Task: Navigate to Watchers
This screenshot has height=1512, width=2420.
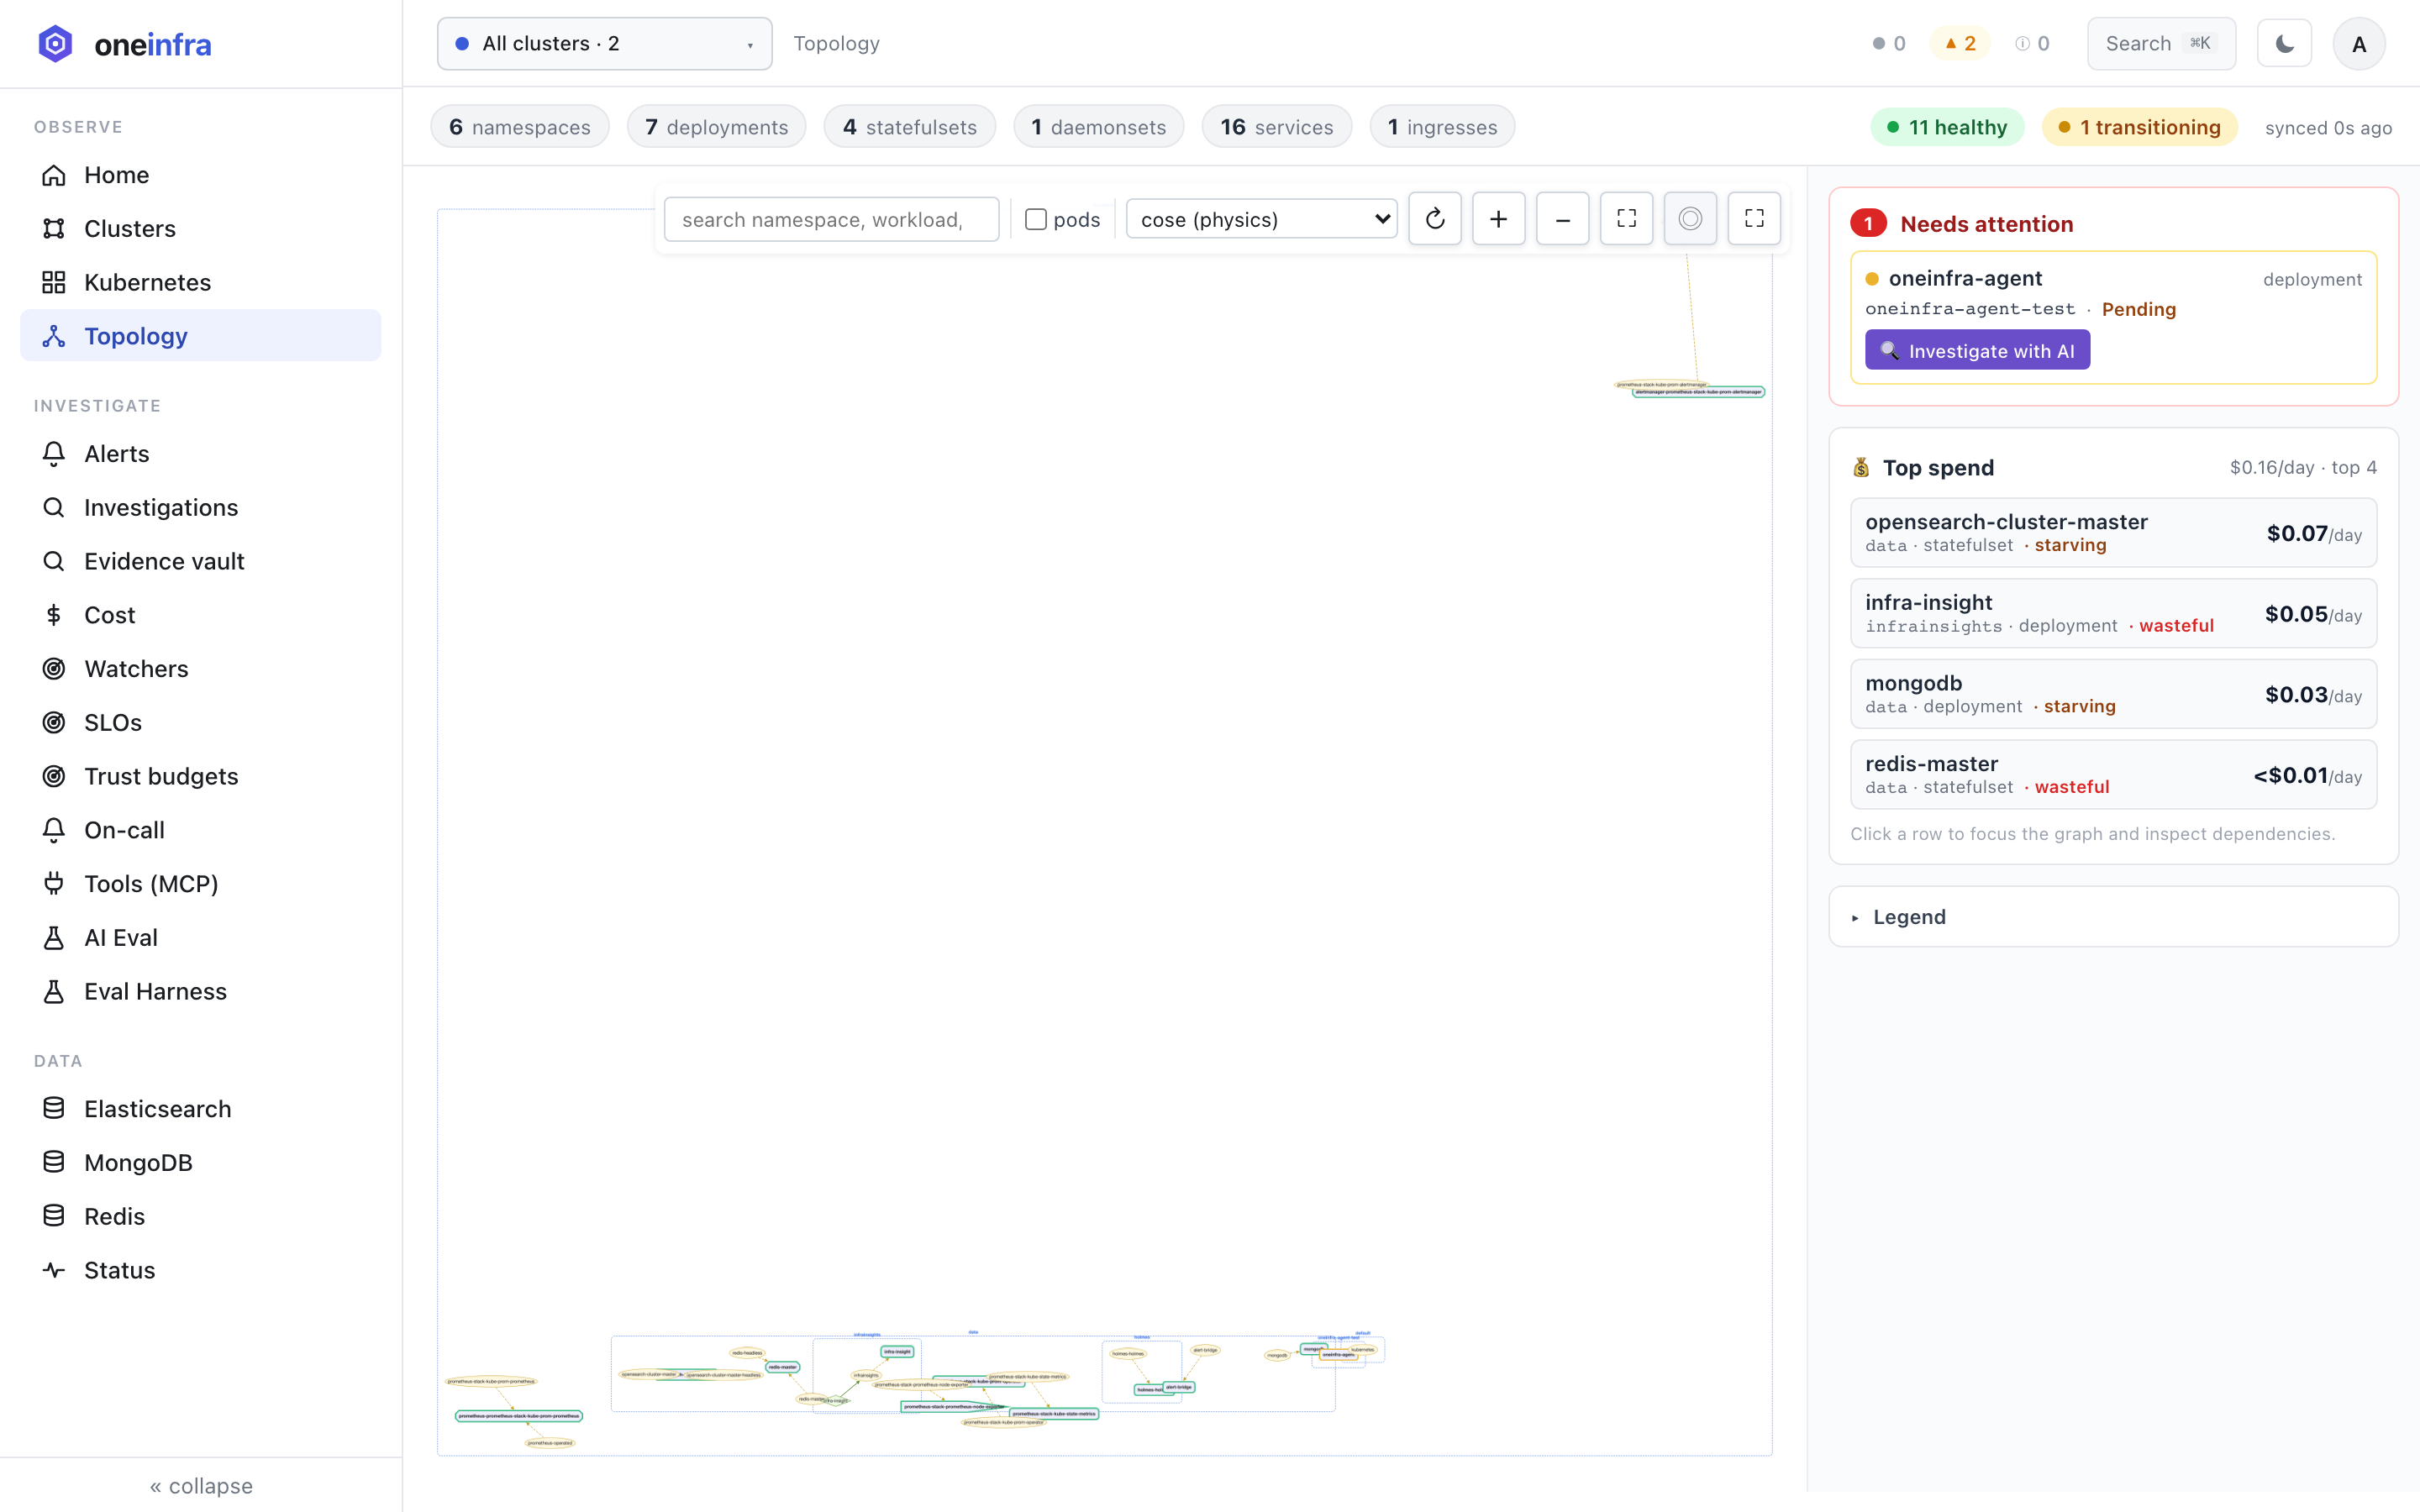Action: coord(200,669)
